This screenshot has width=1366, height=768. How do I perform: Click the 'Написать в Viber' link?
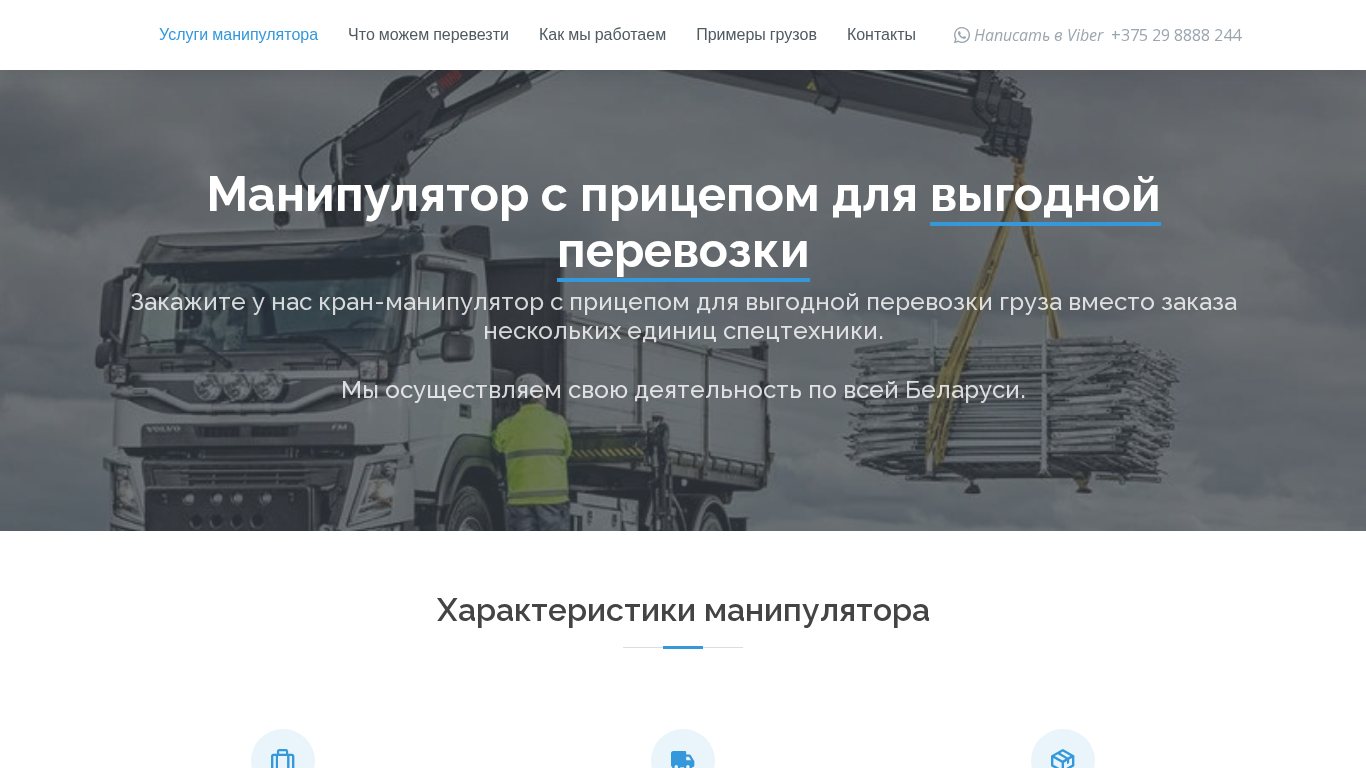pos(1038,35)
